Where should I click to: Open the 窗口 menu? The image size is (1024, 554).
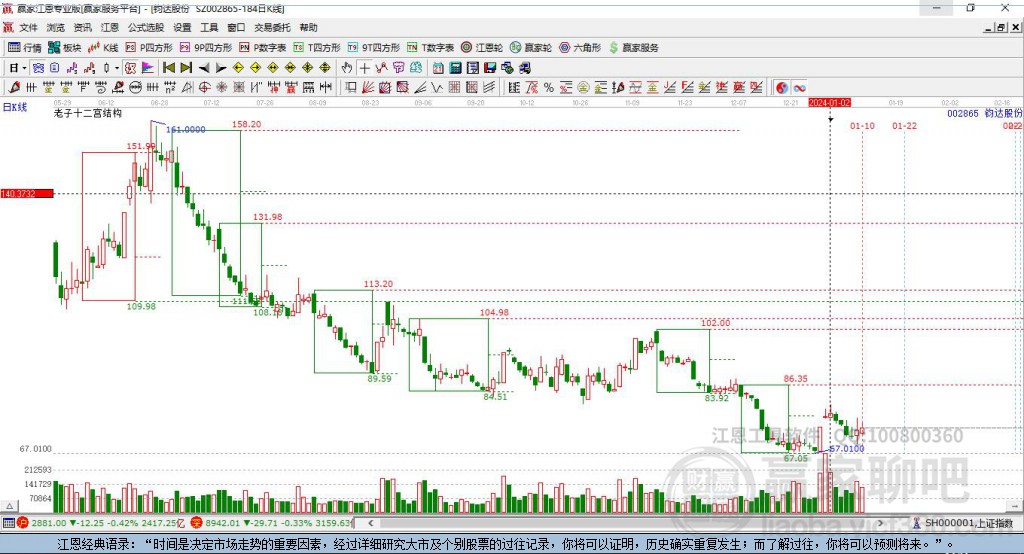coord(236,27)
